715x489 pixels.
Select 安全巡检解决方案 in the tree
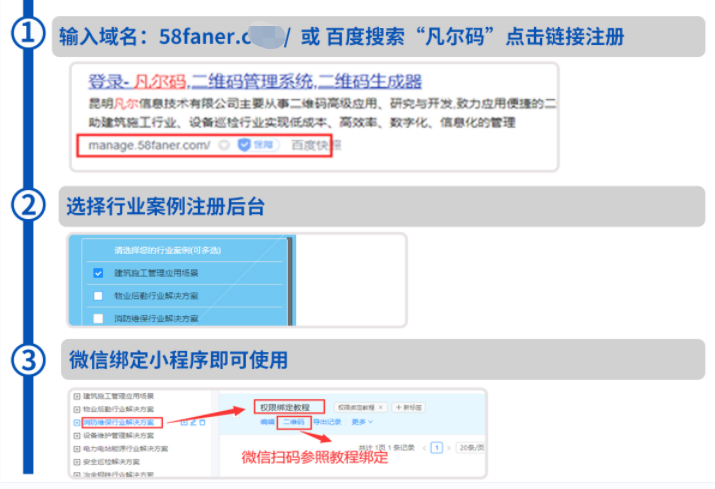tap(111, 462)
